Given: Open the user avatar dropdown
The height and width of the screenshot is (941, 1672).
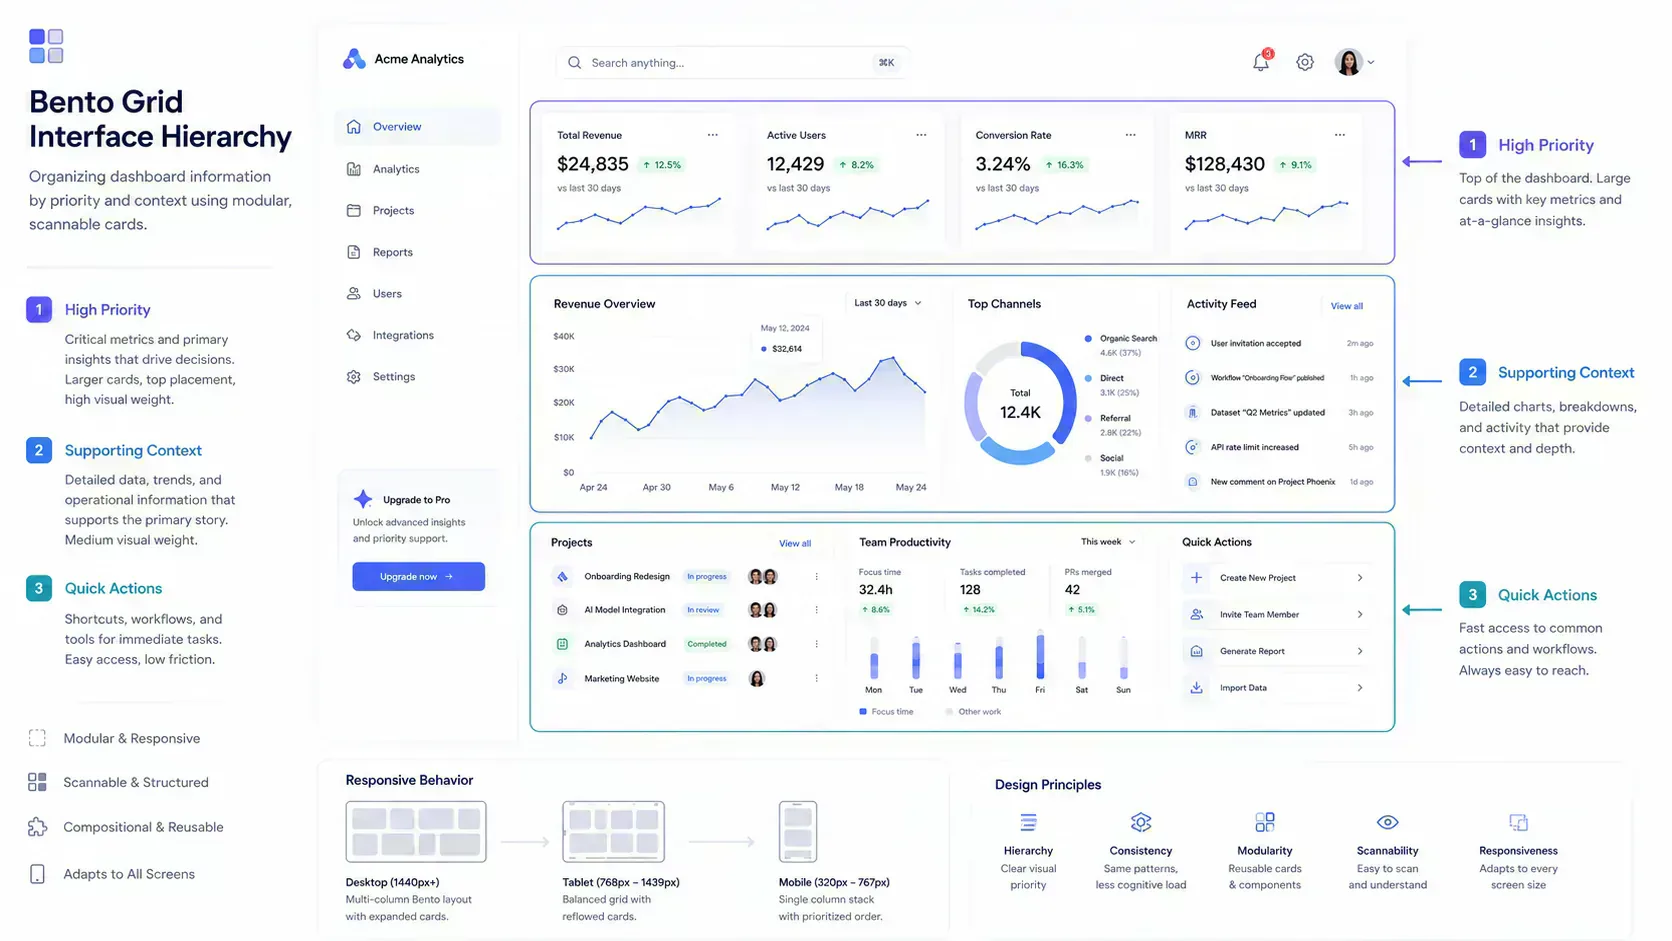Looking at the screenshot, I should [1355, 62].
